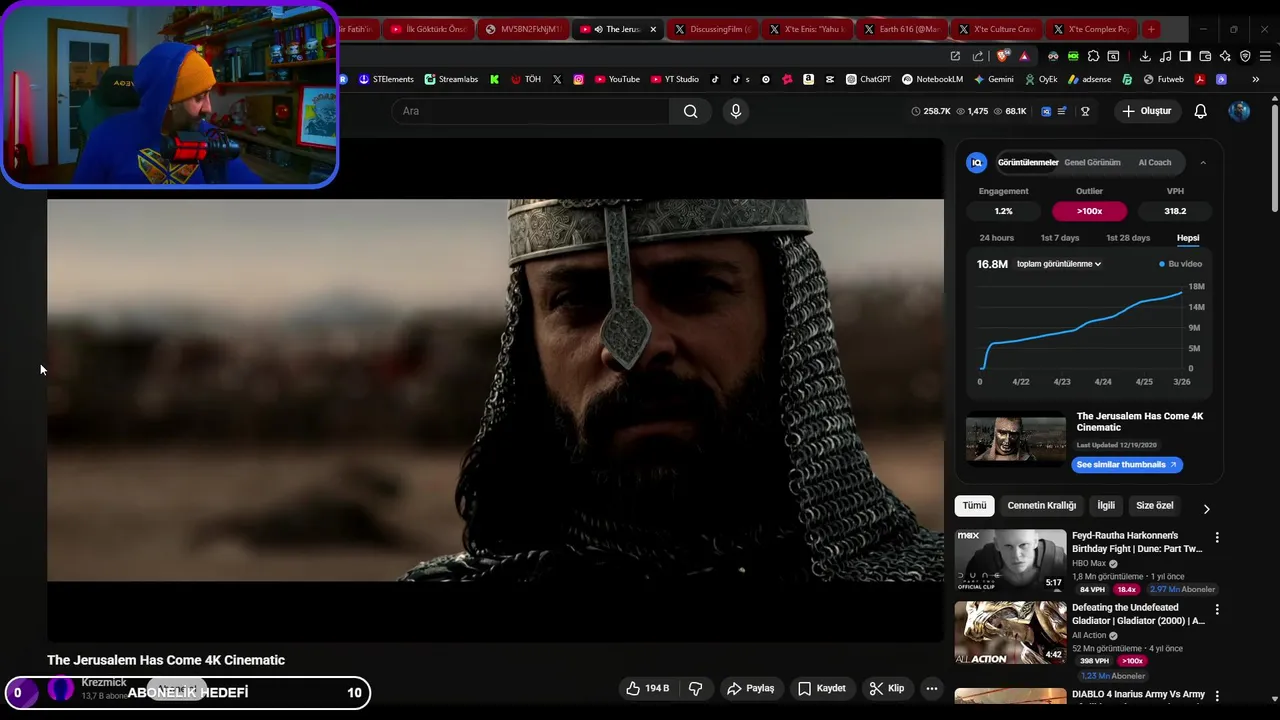
Task: Open YouTube notifications bell
Action: pyautogui.click(x=1200, y=111)
